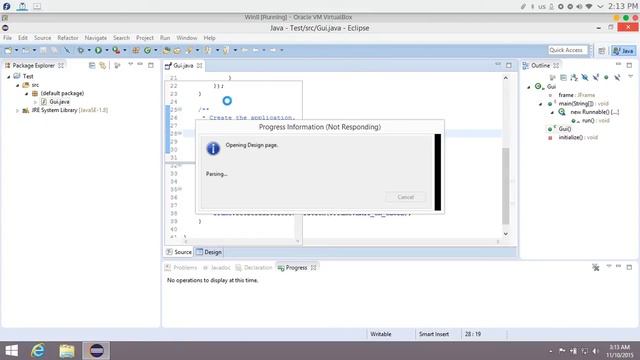This screenshot has width=640, height=360.
Task: Toggle Hide Local Types in Outline toolbar
Action: [x=617, y=77]
